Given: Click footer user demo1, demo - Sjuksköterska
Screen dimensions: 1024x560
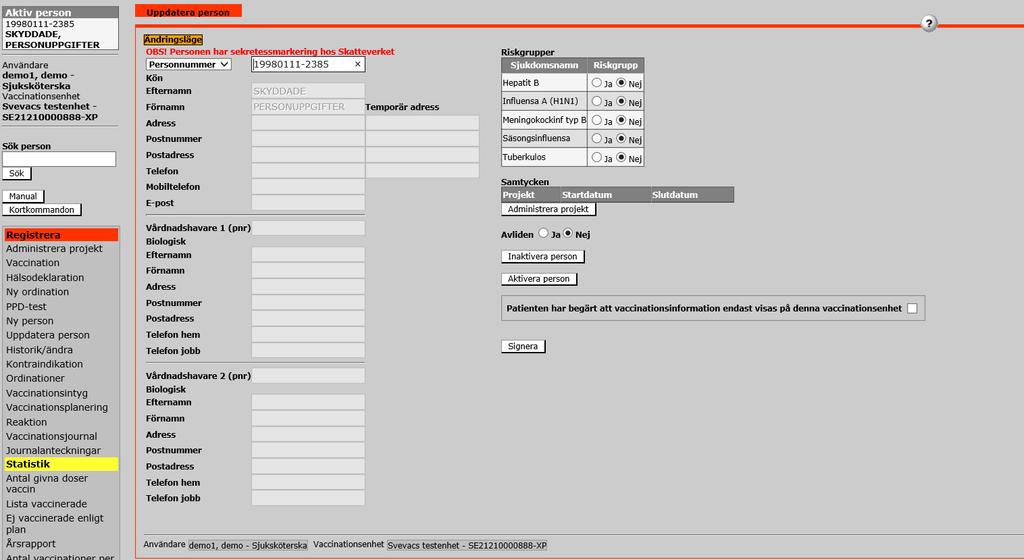Looking at the screenshot, I should [248, 545].
